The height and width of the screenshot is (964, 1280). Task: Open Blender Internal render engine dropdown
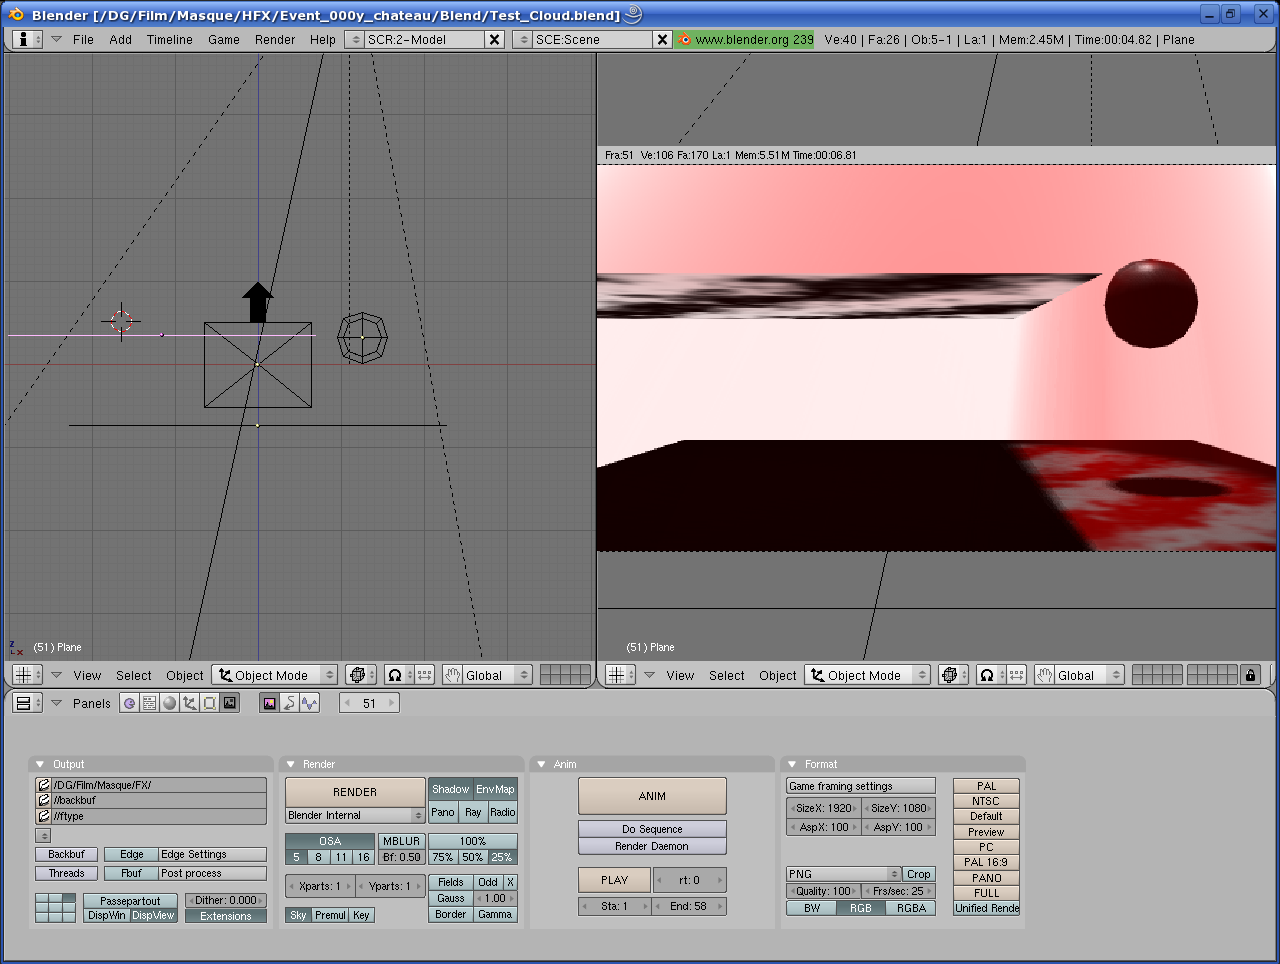tap(355, 815)
